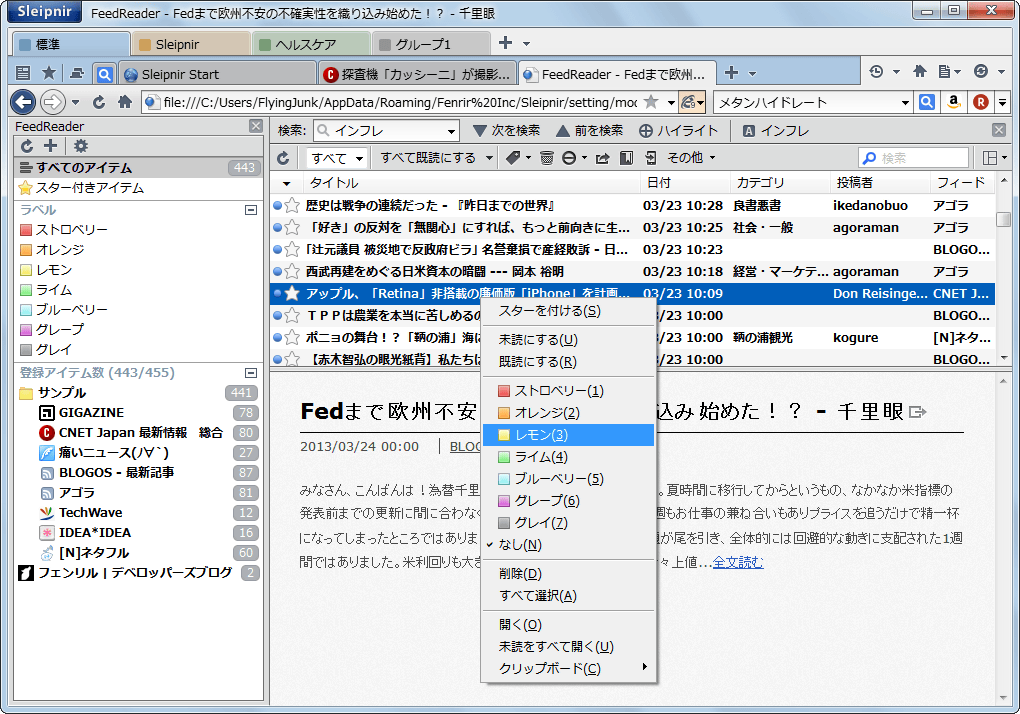Close the FeedReader sidebar panel
The image size is (1020, 714).
click(256, 126)
